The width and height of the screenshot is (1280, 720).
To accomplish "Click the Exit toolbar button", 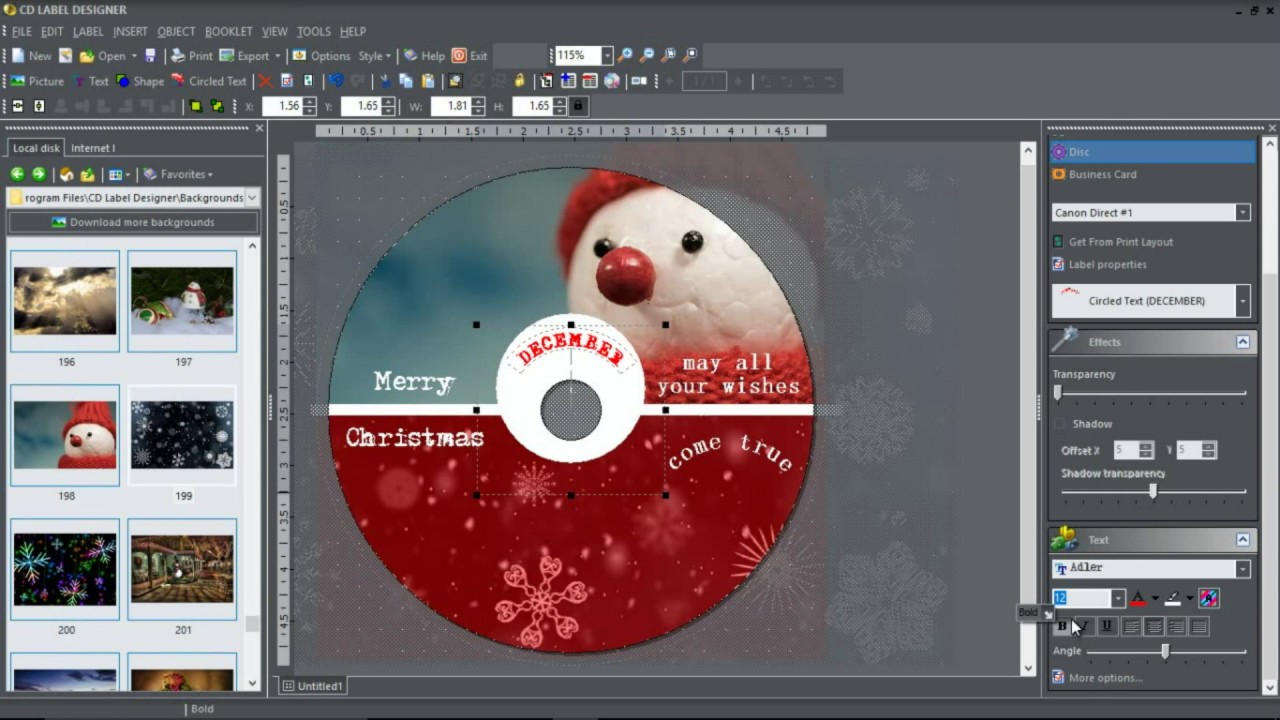I will pyautogui.click(x=469, y=56).
